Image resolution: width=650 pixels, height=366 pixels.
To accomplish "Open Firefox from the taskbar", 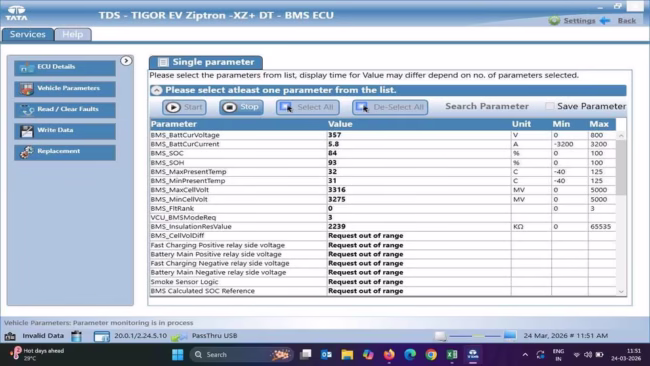I will 389,355.
